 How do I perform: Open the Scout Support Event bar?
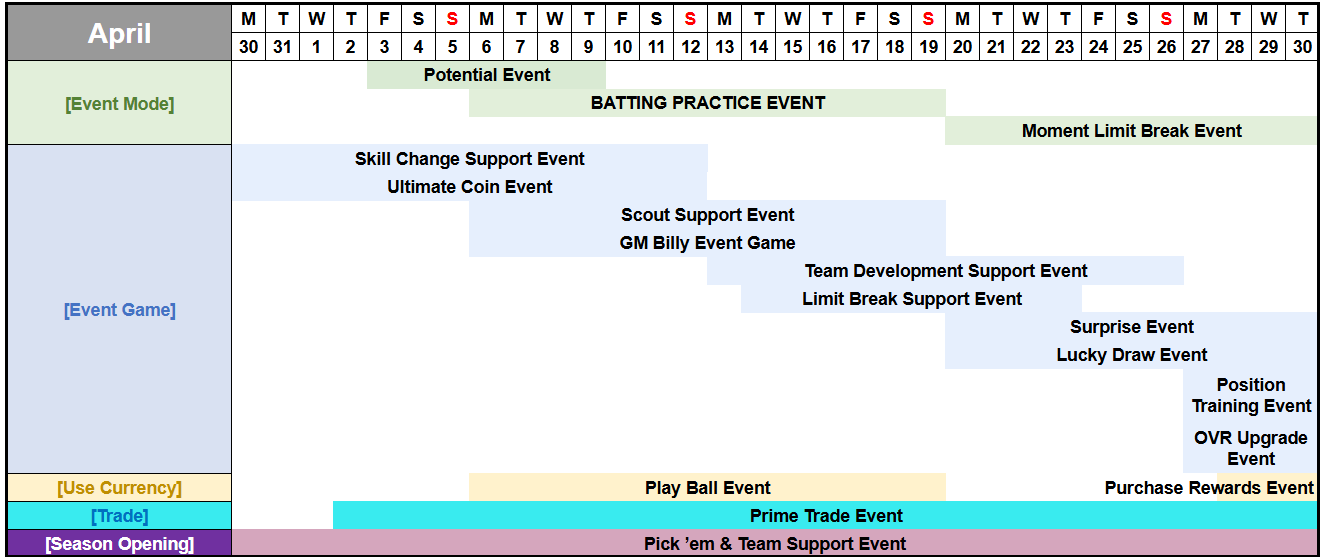click(x=707, y=215)
